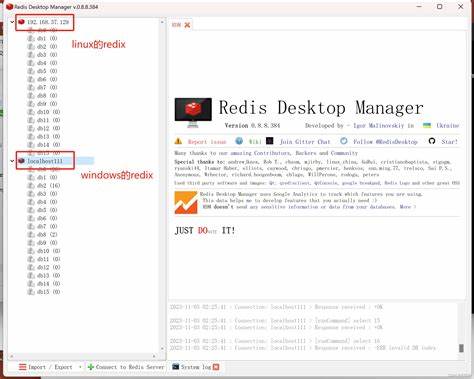Viewport: 474px width, 379px height.
Task: Maximize the Redis Desktop Manager window
Action: pyautogui.click(x=440, y=6)
